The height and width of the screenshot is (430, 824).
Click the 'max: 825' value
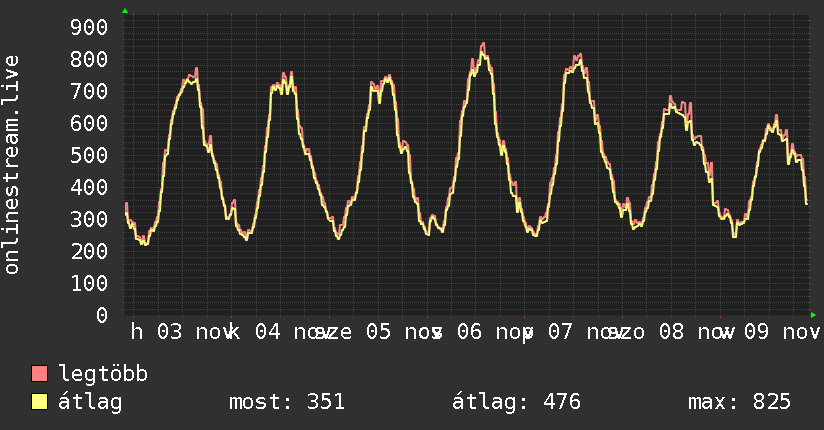pyautogui.click(x=739, y=402)
